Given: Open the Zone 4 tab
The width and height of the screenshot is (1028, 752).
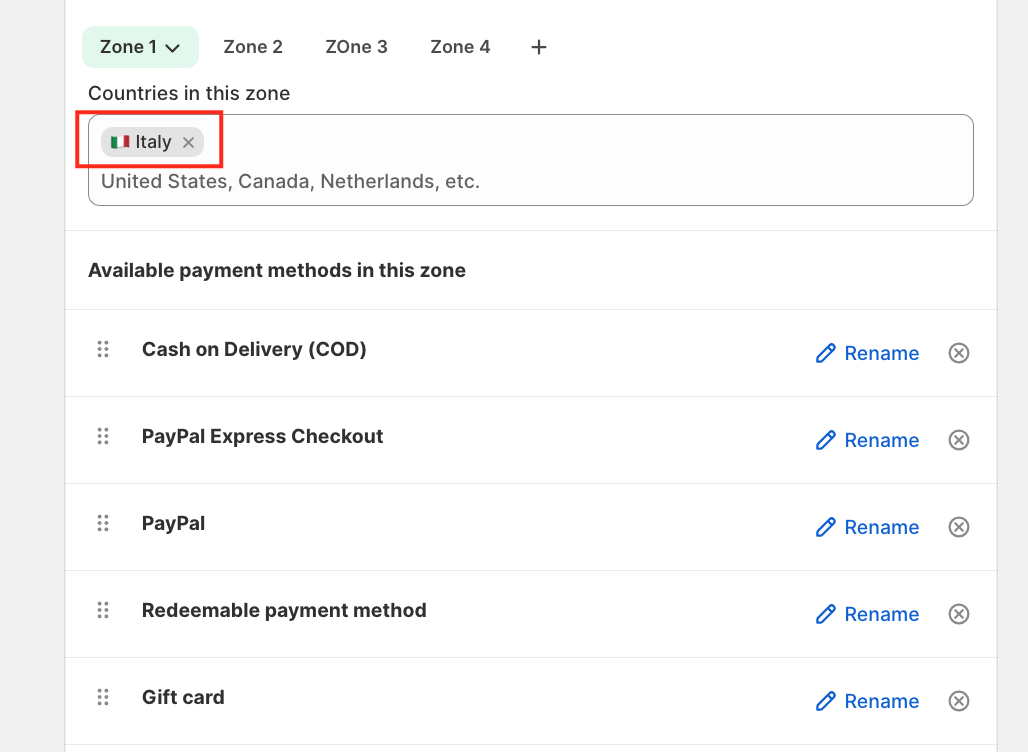Looking at the screenshot, I should [460, 47].
